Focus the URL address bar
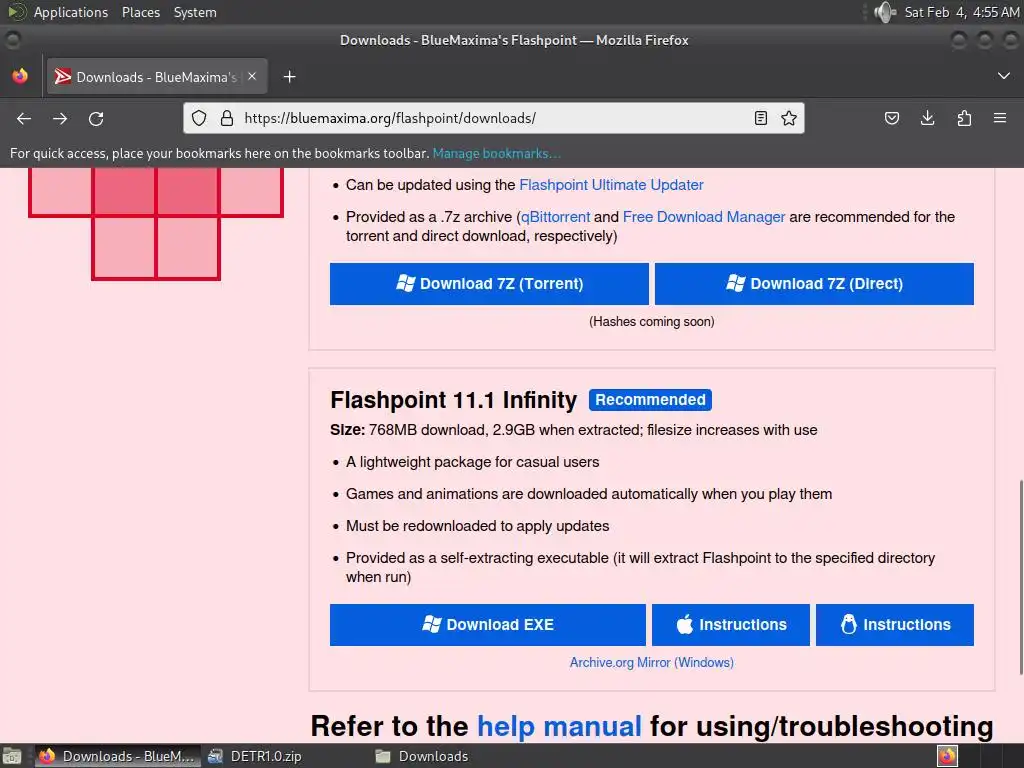 tap(493, 118)
